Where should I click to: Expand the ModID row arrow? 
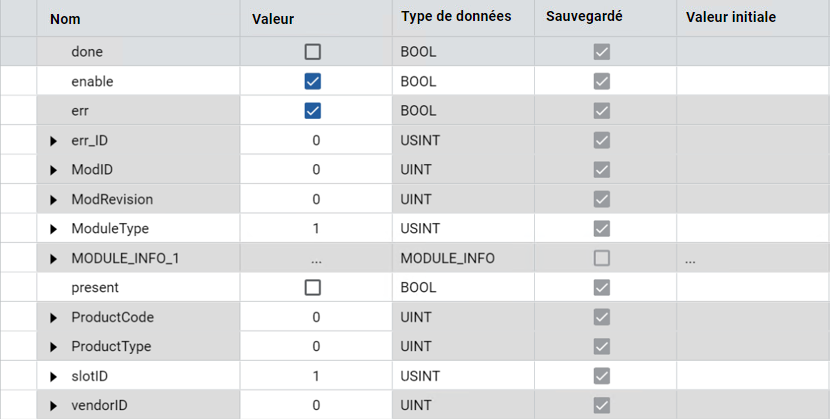[x=53, y=170]
